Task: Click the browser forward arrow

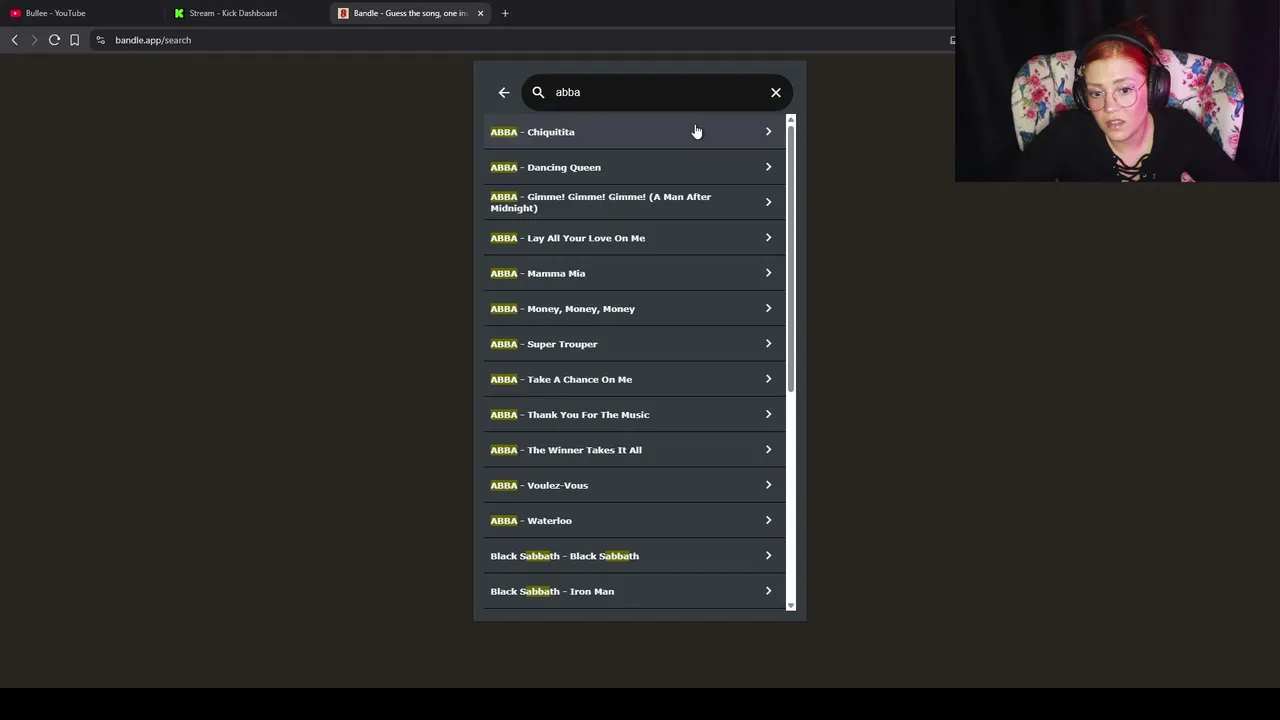Action: tap(34, 40)
